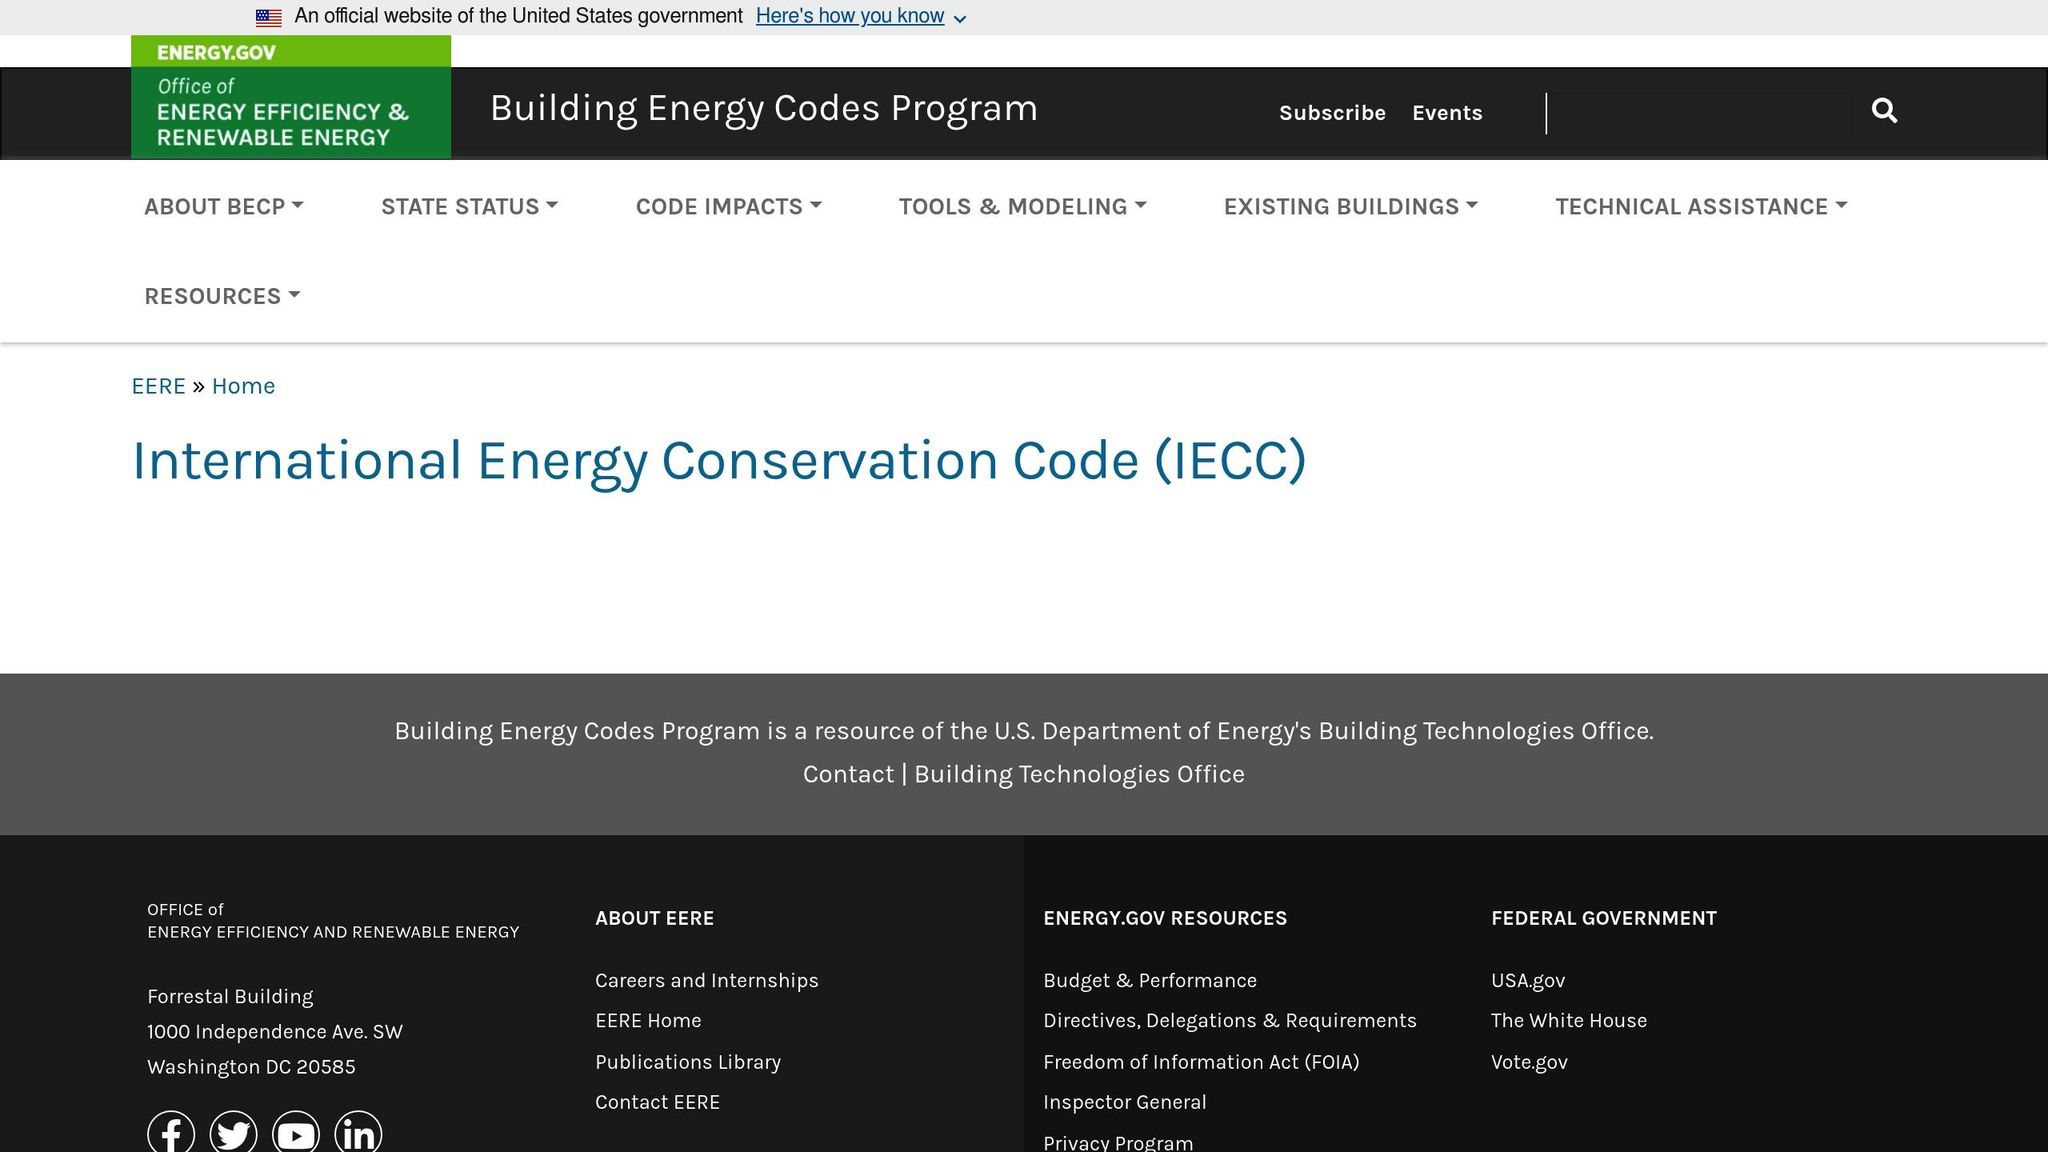
Task: Open the YouTube channel icon
Action: pyautogui.click(x=296, y=1133)
